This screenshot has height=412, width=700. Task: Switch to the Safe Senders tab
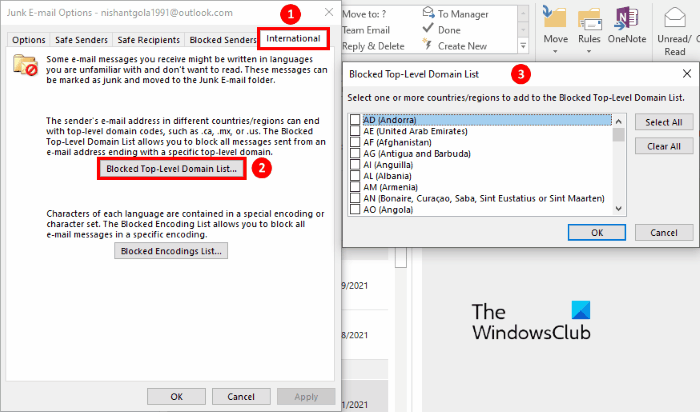[x=81, y=40]
